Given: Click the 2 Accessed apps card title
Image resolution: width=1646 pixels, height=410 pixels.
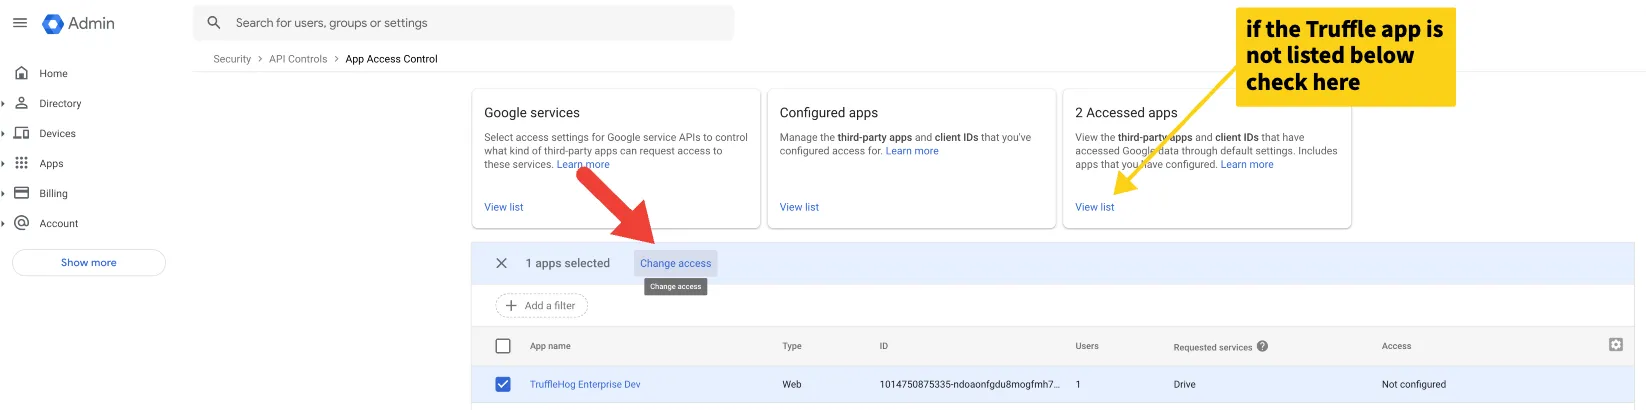Looking at the screenshot, I should pos(1126,113).
